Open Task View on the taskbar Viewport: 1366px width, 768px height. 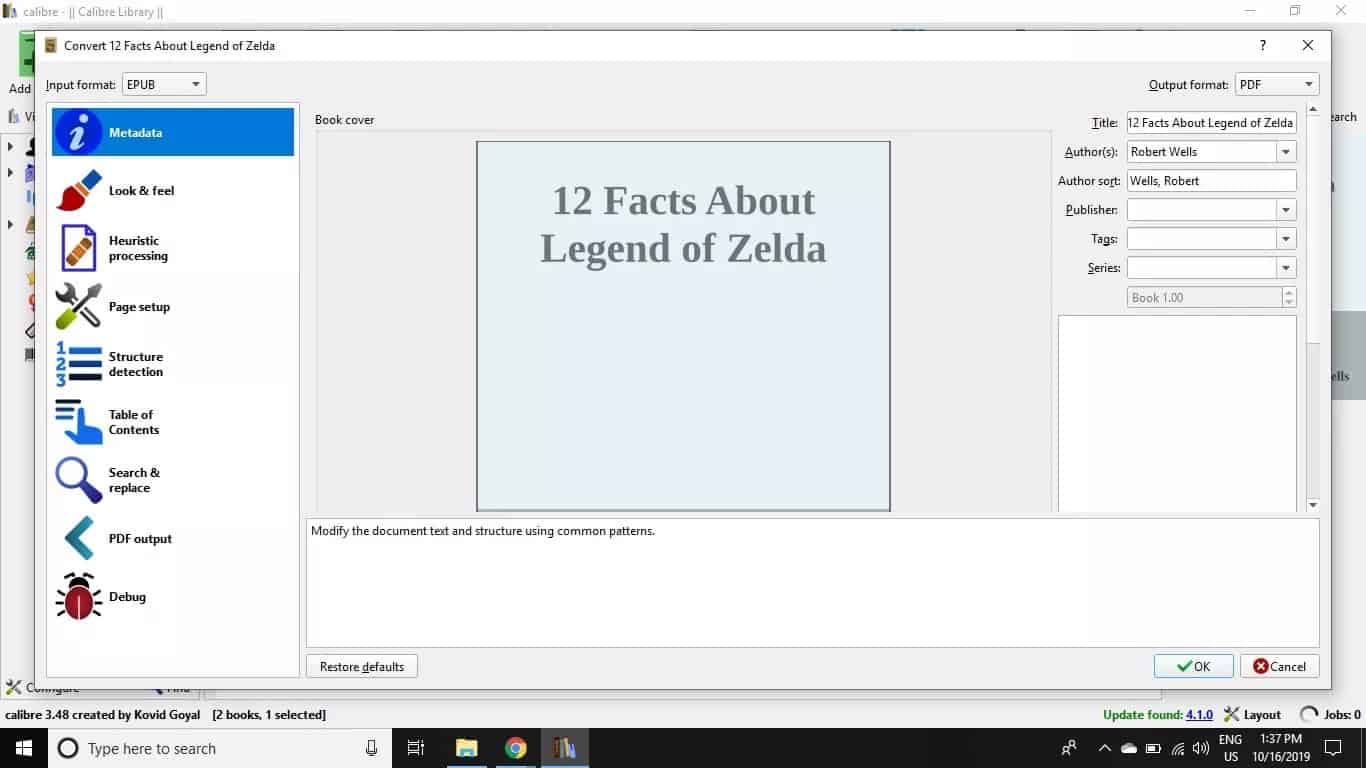416,748
